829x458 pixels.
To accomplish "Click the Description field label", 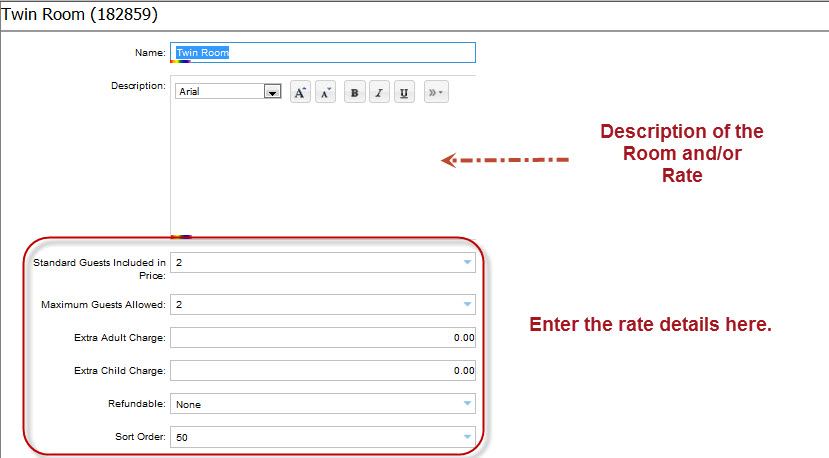I will click(x=137, y=86).
